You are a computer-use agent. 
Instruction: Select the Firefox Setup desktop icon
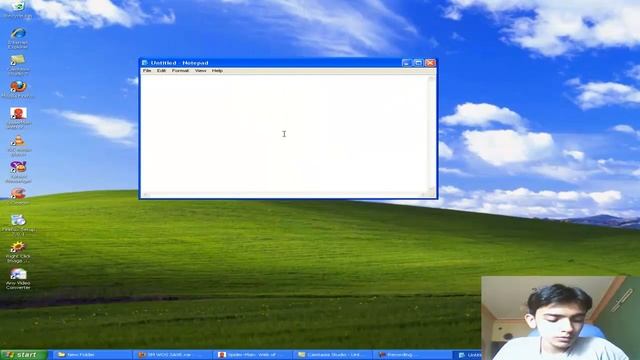click(x=18, y=224)
